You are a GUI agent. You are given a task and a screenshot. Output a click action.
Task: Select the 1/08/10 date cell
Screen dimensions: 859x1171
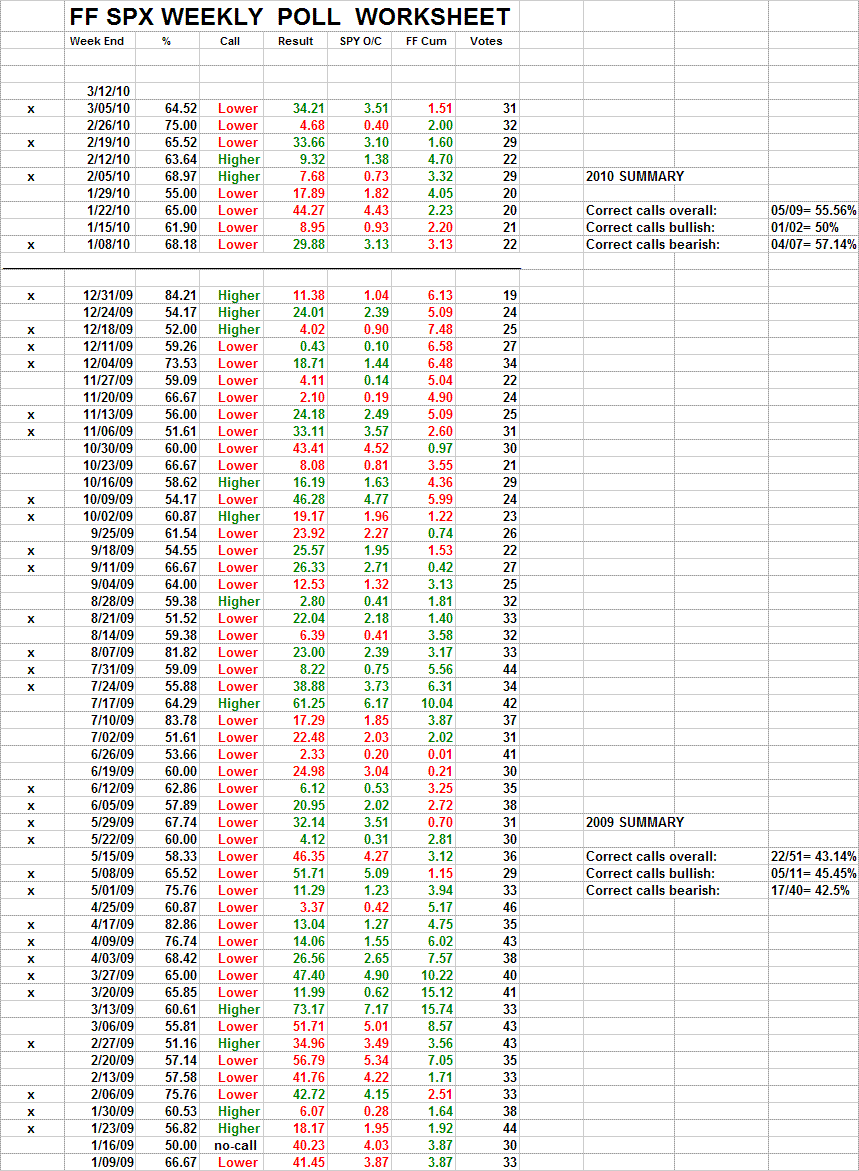(x=109, y=244)
